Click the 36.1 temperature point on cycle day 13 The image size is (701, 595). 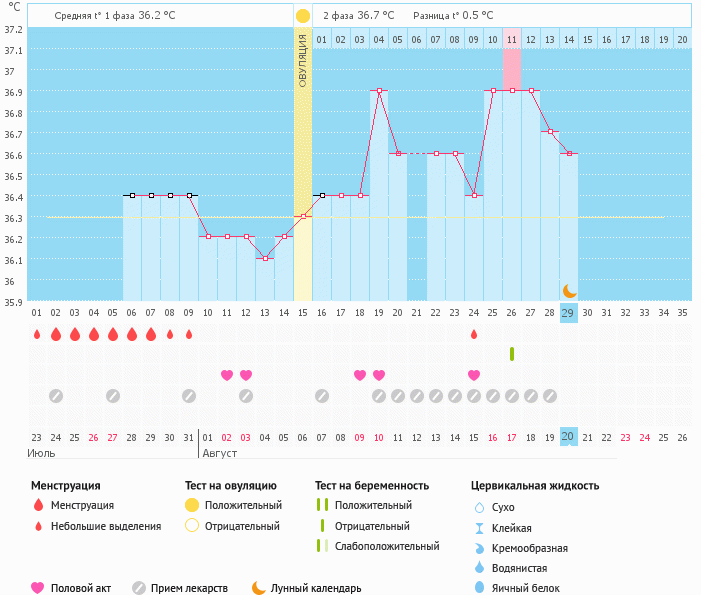265,258
